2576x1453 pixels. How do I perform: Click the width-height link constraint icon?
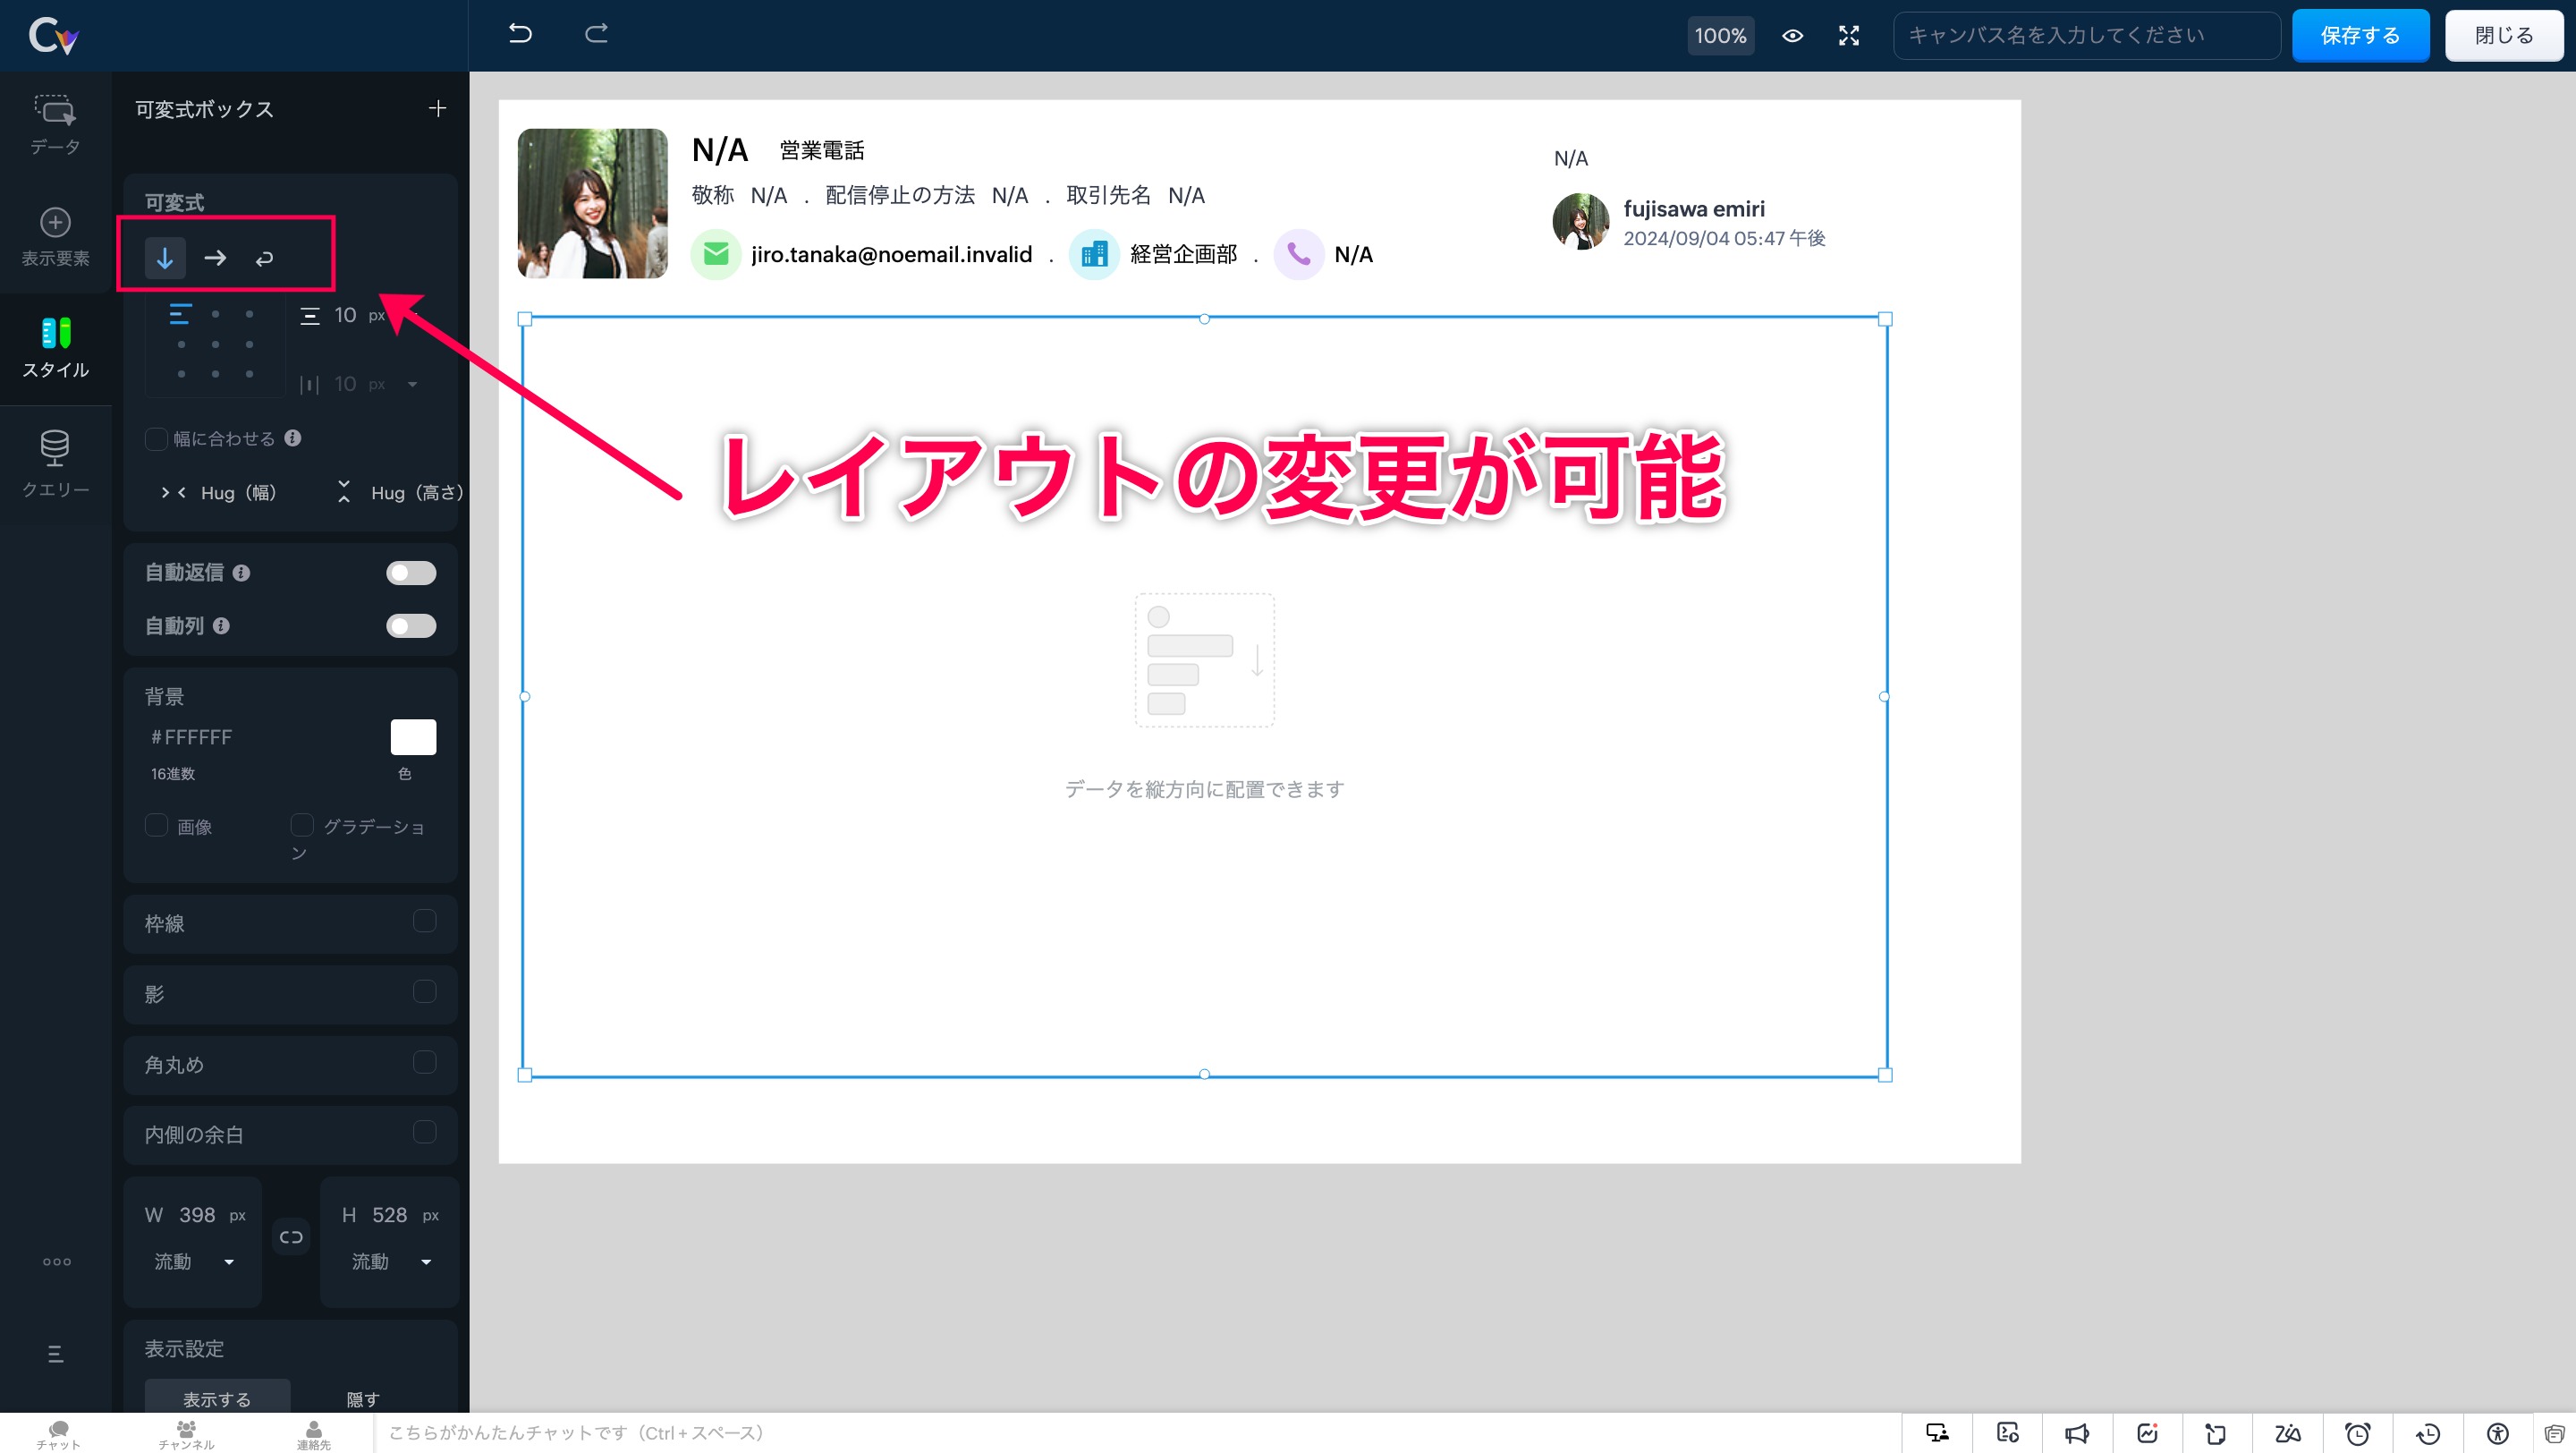coord(291,1237)
